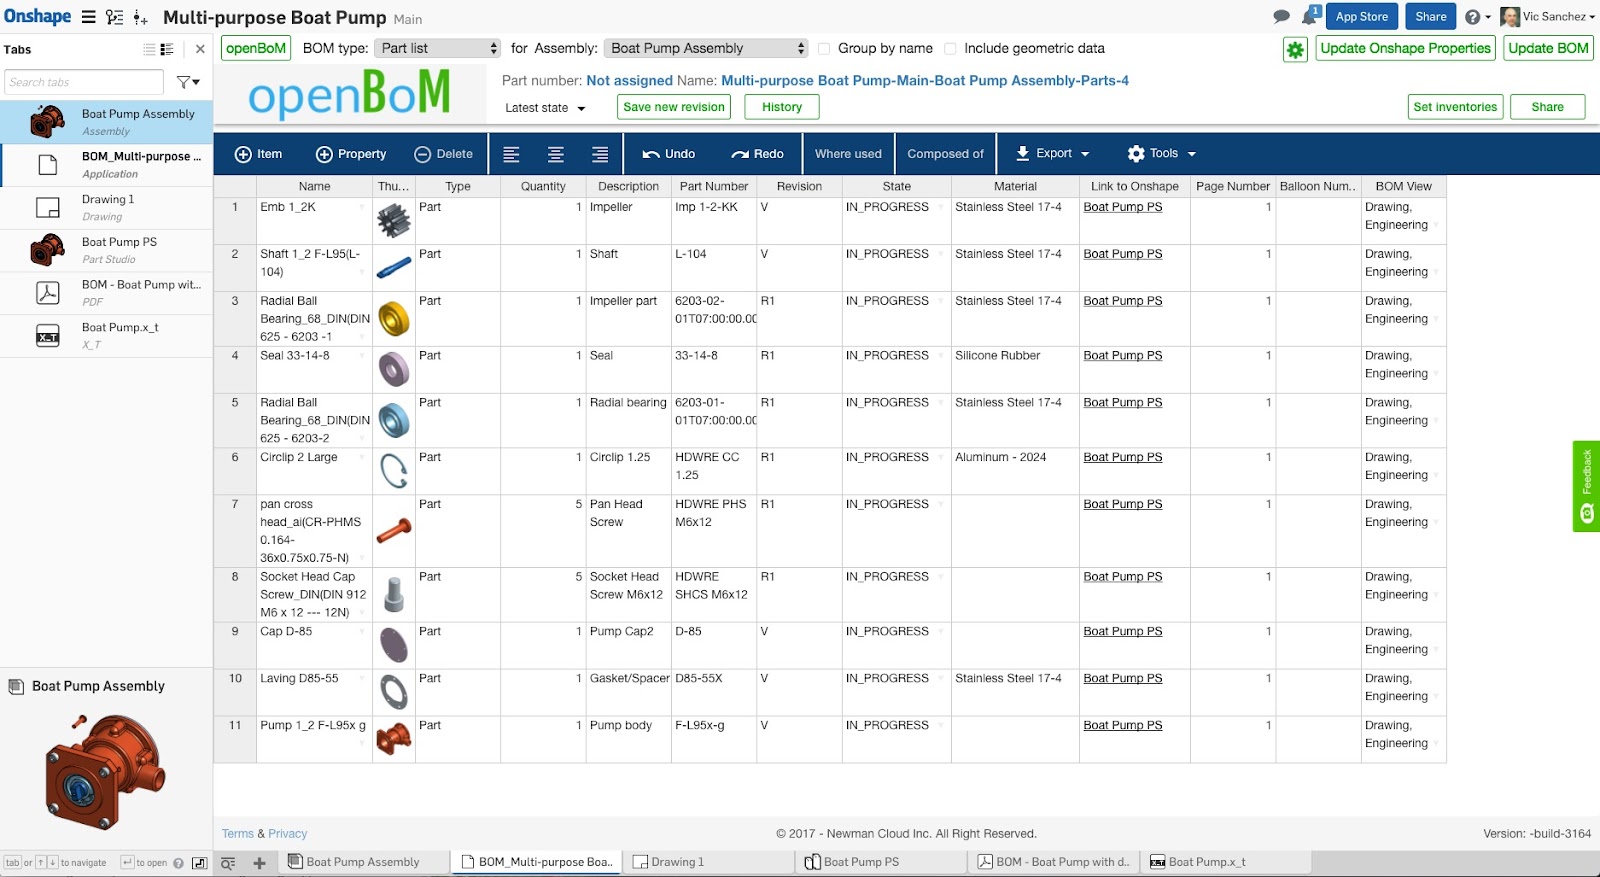1600x877 pixels.
Task: Switch to BOM_Multi-purpose Boa.. bottom tab
Action: pos(537,862)
